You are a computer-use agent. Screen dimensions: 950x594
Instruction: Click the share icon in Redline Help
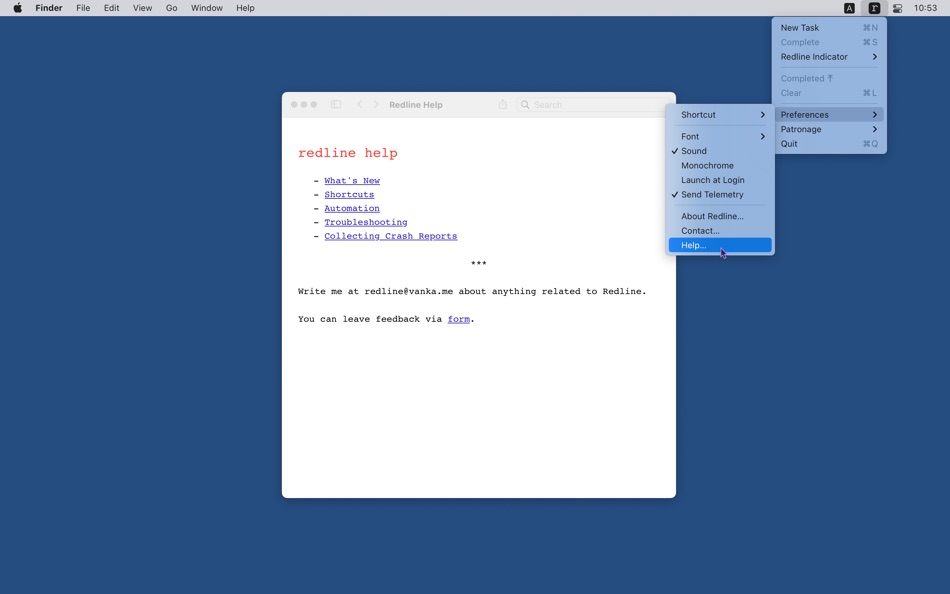[x=502, y=104]
